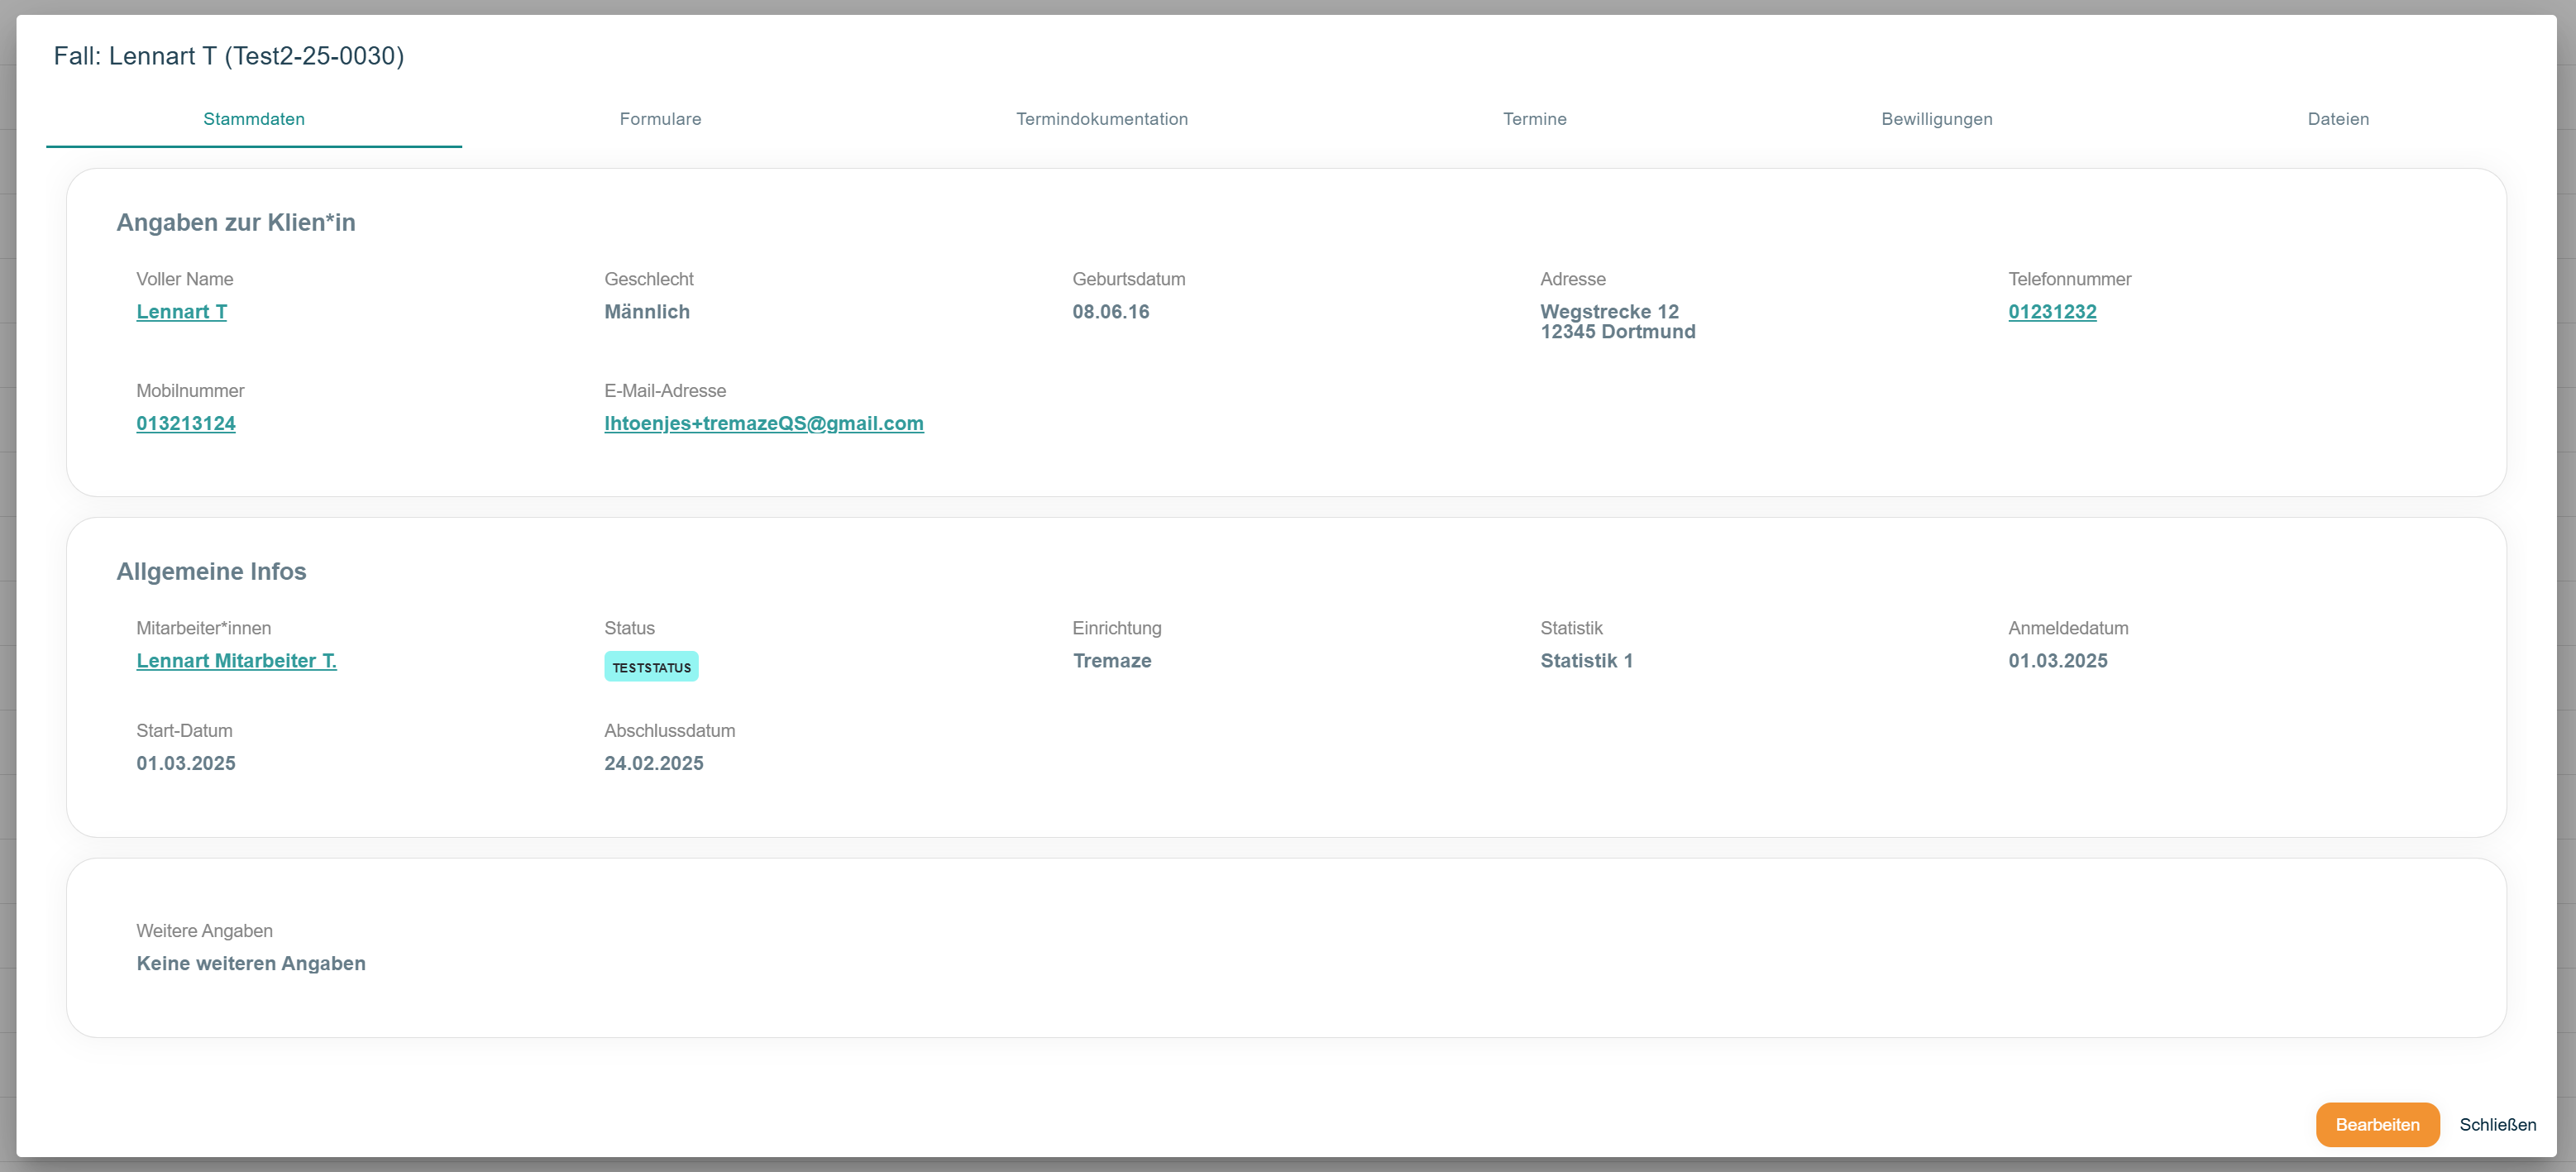The width and height of the screenshot is (2576, 1172).
Task: Click the birth date 08.06.16
Action: 1110,312
